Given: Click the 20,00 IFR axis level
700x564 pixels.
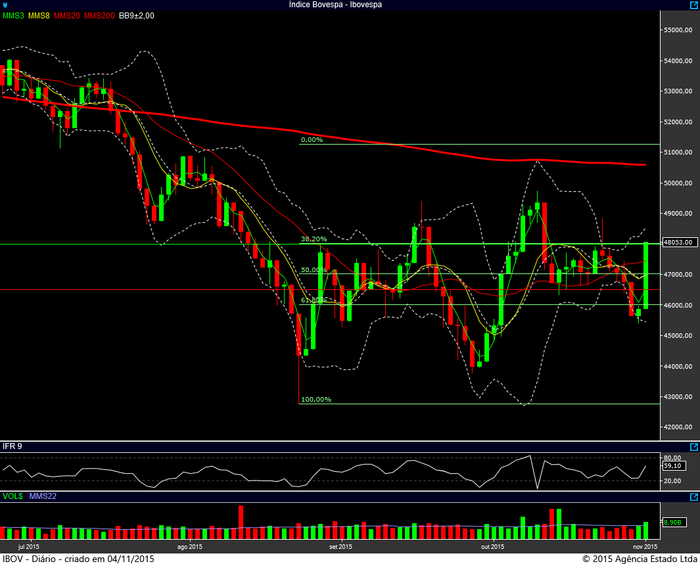Looking at the screenshot, I should (673, 481).
